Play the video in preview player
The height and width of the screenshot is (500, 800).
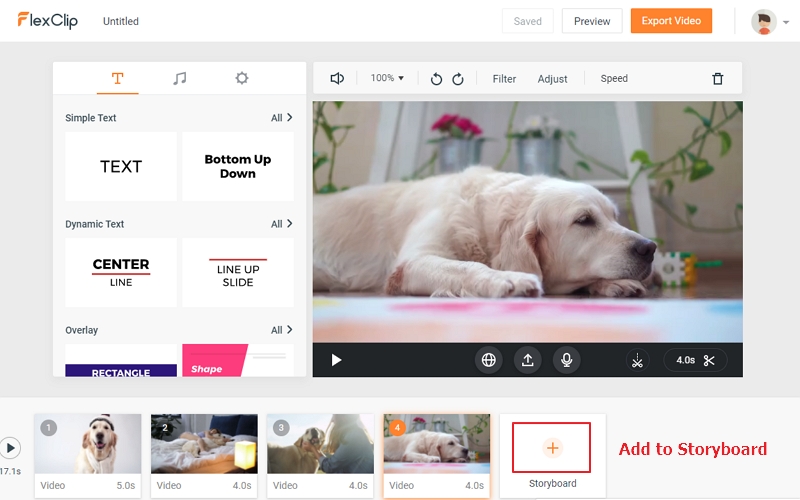(x=336, y=360)
